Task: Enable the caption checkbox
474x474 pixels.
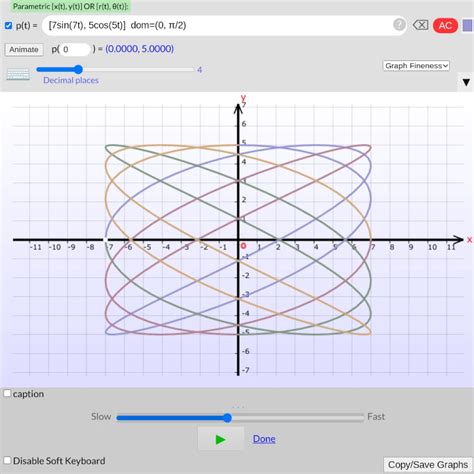Action: click(x=7, y=393)
